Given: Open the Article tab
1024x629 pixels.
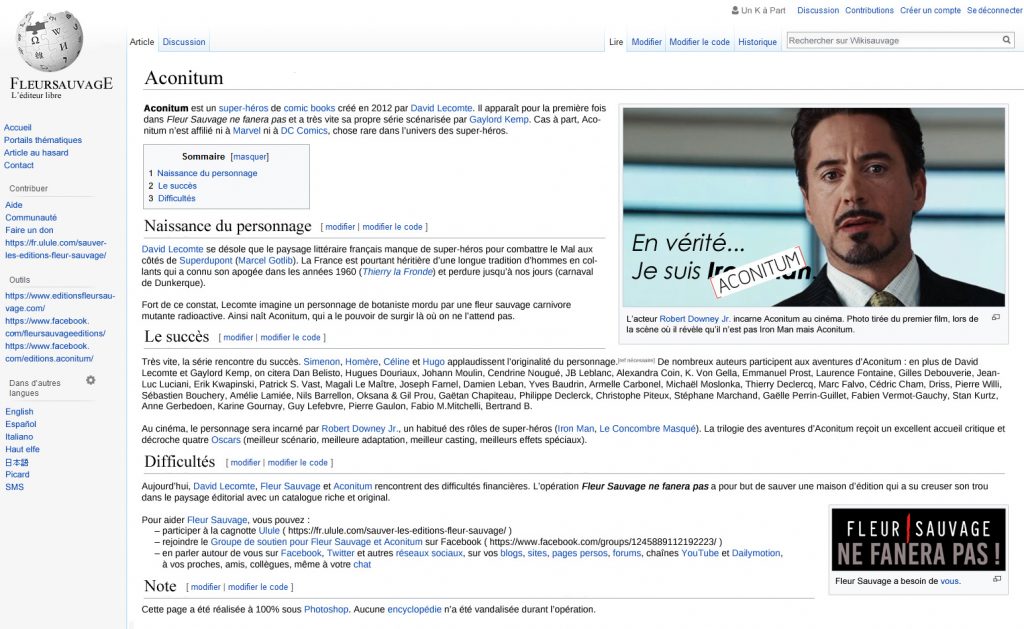Looking at the screenshot, I should point(142,42).
